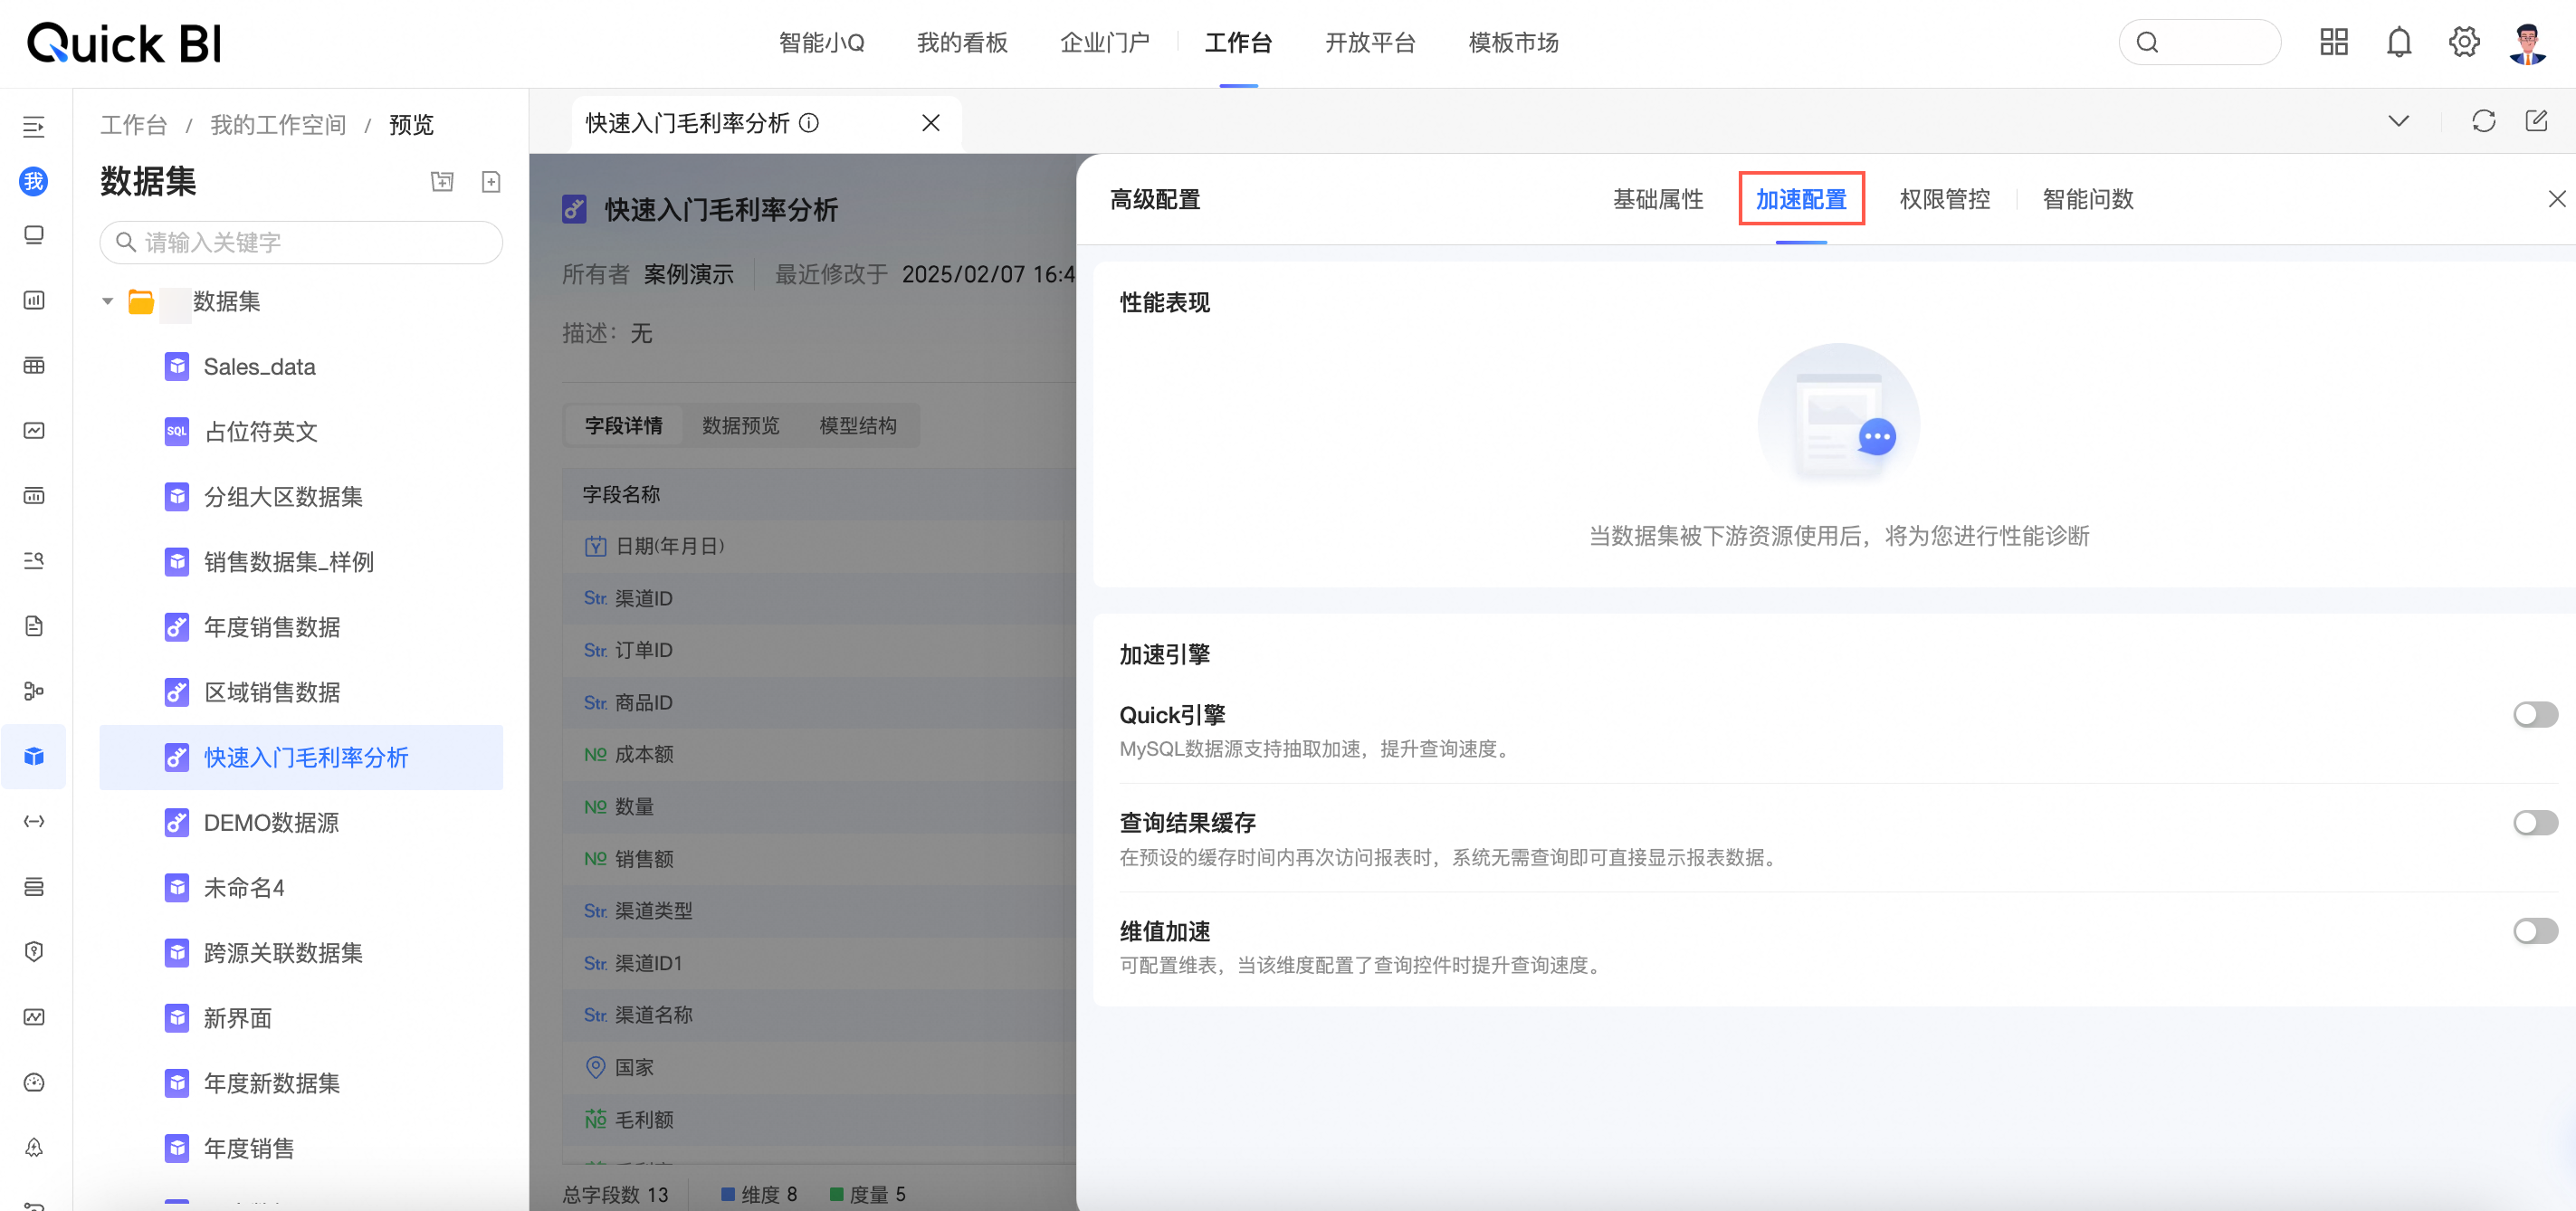Click the refresh icon above the panel
Image resolution: width=2576 pixels, height=1211 pixels.
[2483, 121]
